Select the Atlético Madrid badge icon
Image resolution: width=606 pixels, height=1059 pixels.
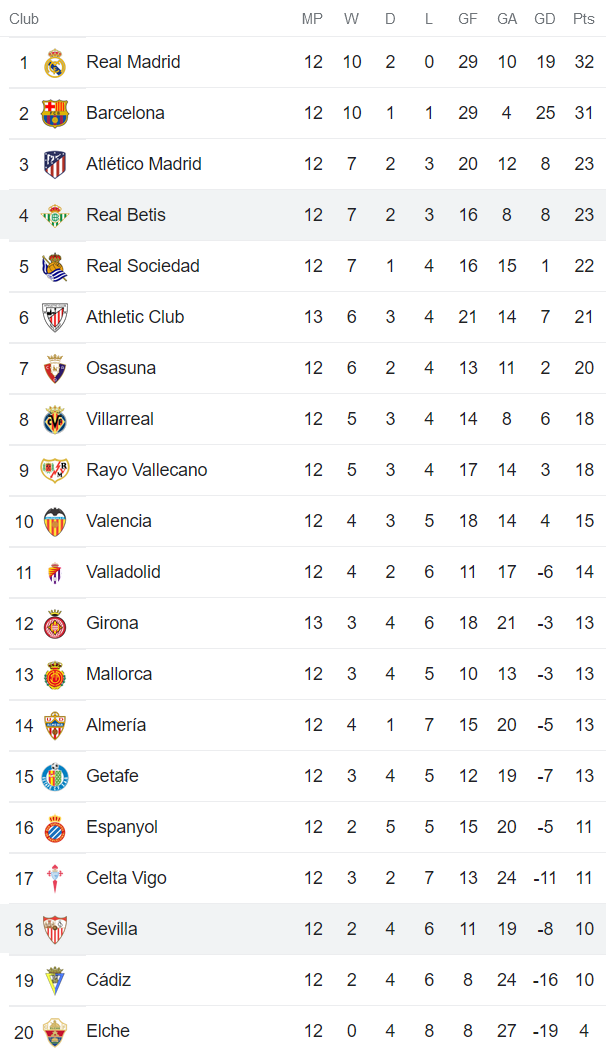coord(55,165)
